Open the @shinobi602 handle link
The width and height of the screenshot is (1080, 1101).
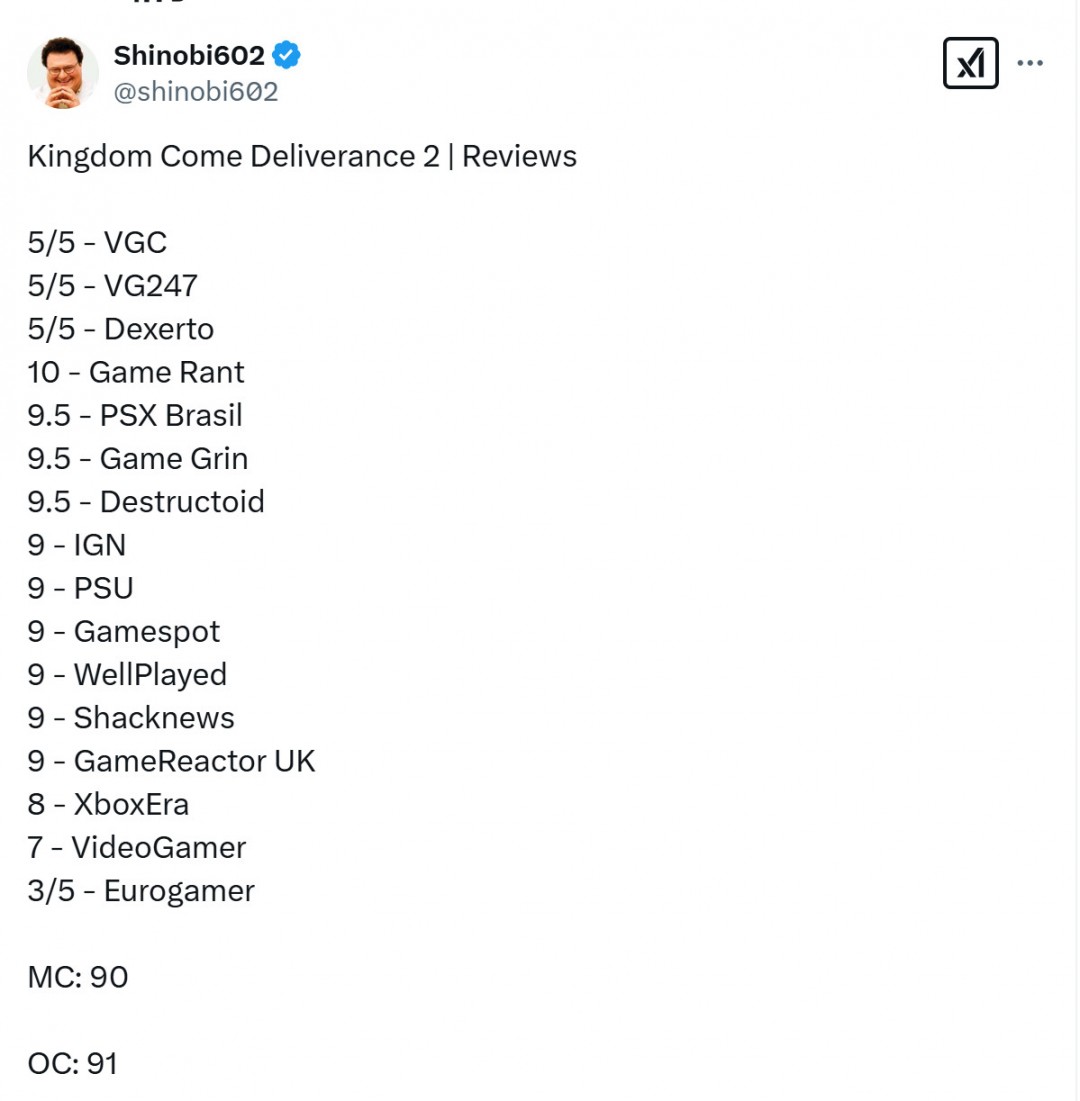(196, 92)
